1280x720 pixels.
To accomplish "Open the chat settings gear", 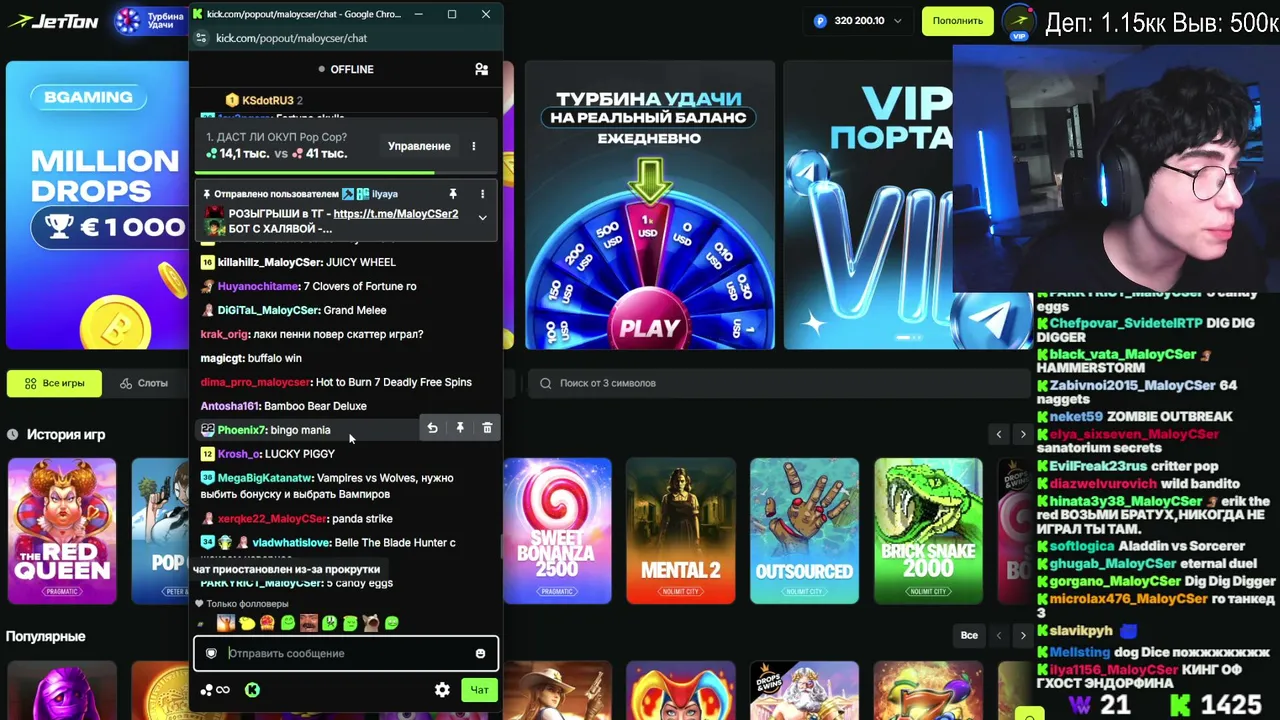I will click(x=442, y=690).
